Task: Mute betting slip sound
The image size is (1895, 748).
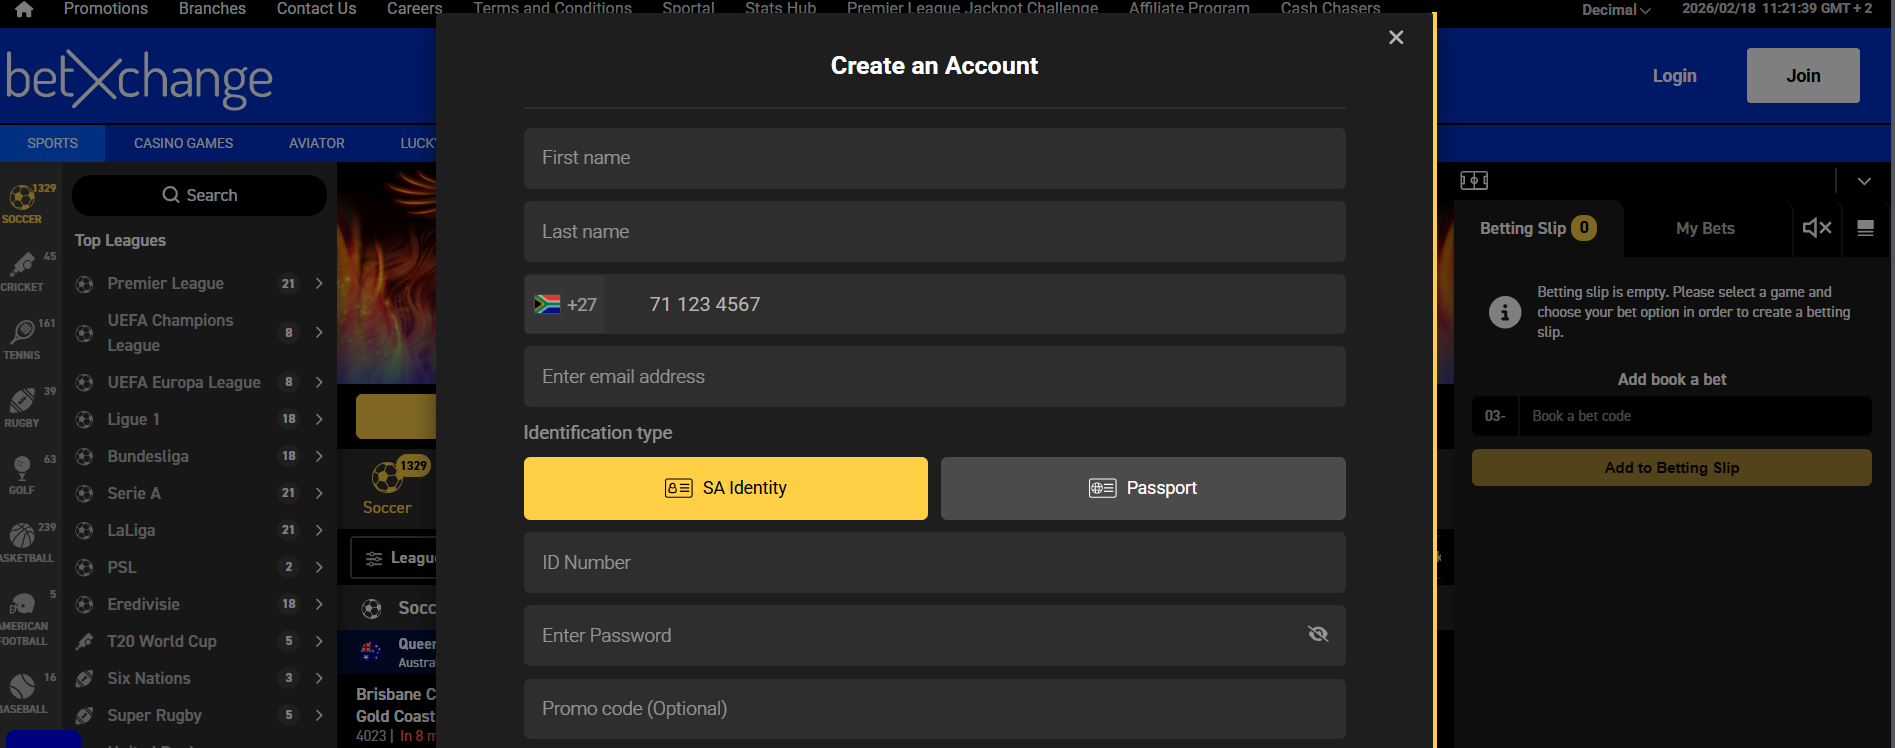Action: [x=1816, y=228]
